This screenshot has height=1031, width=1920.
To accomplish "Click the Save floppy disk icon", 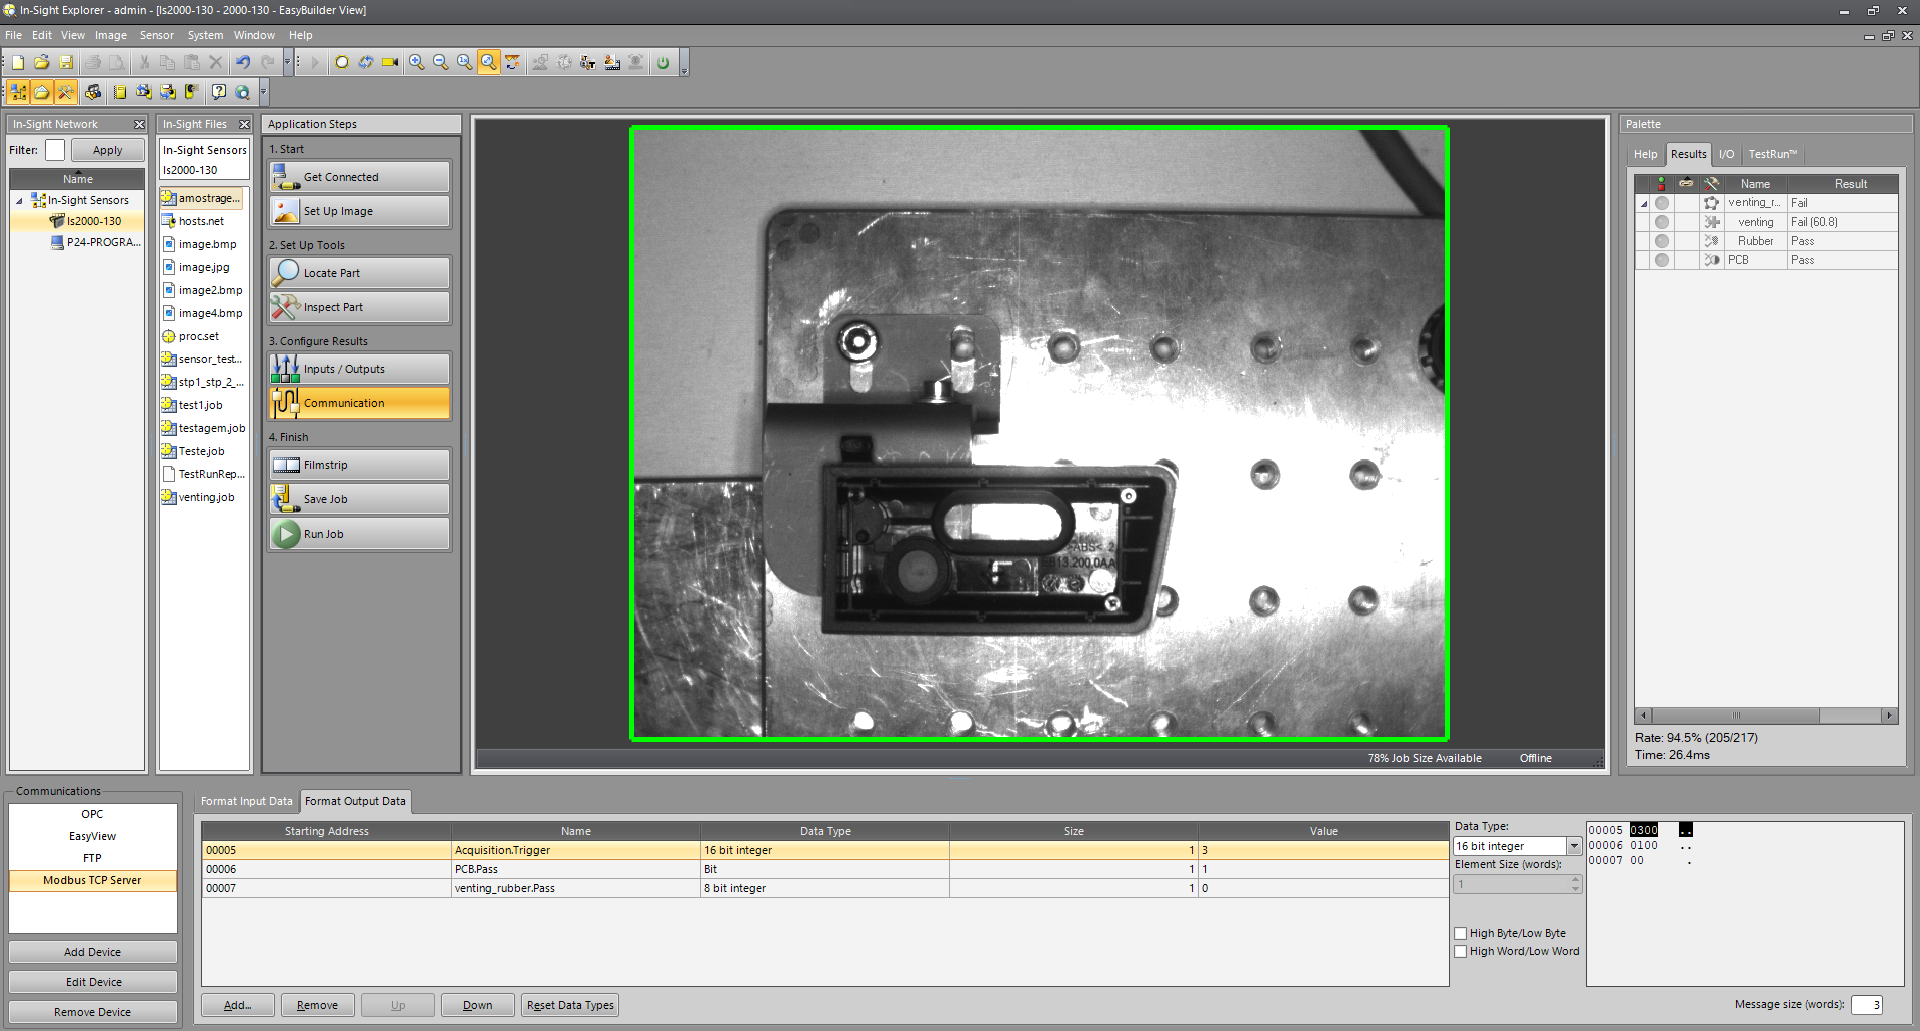I will coord(66,62).
